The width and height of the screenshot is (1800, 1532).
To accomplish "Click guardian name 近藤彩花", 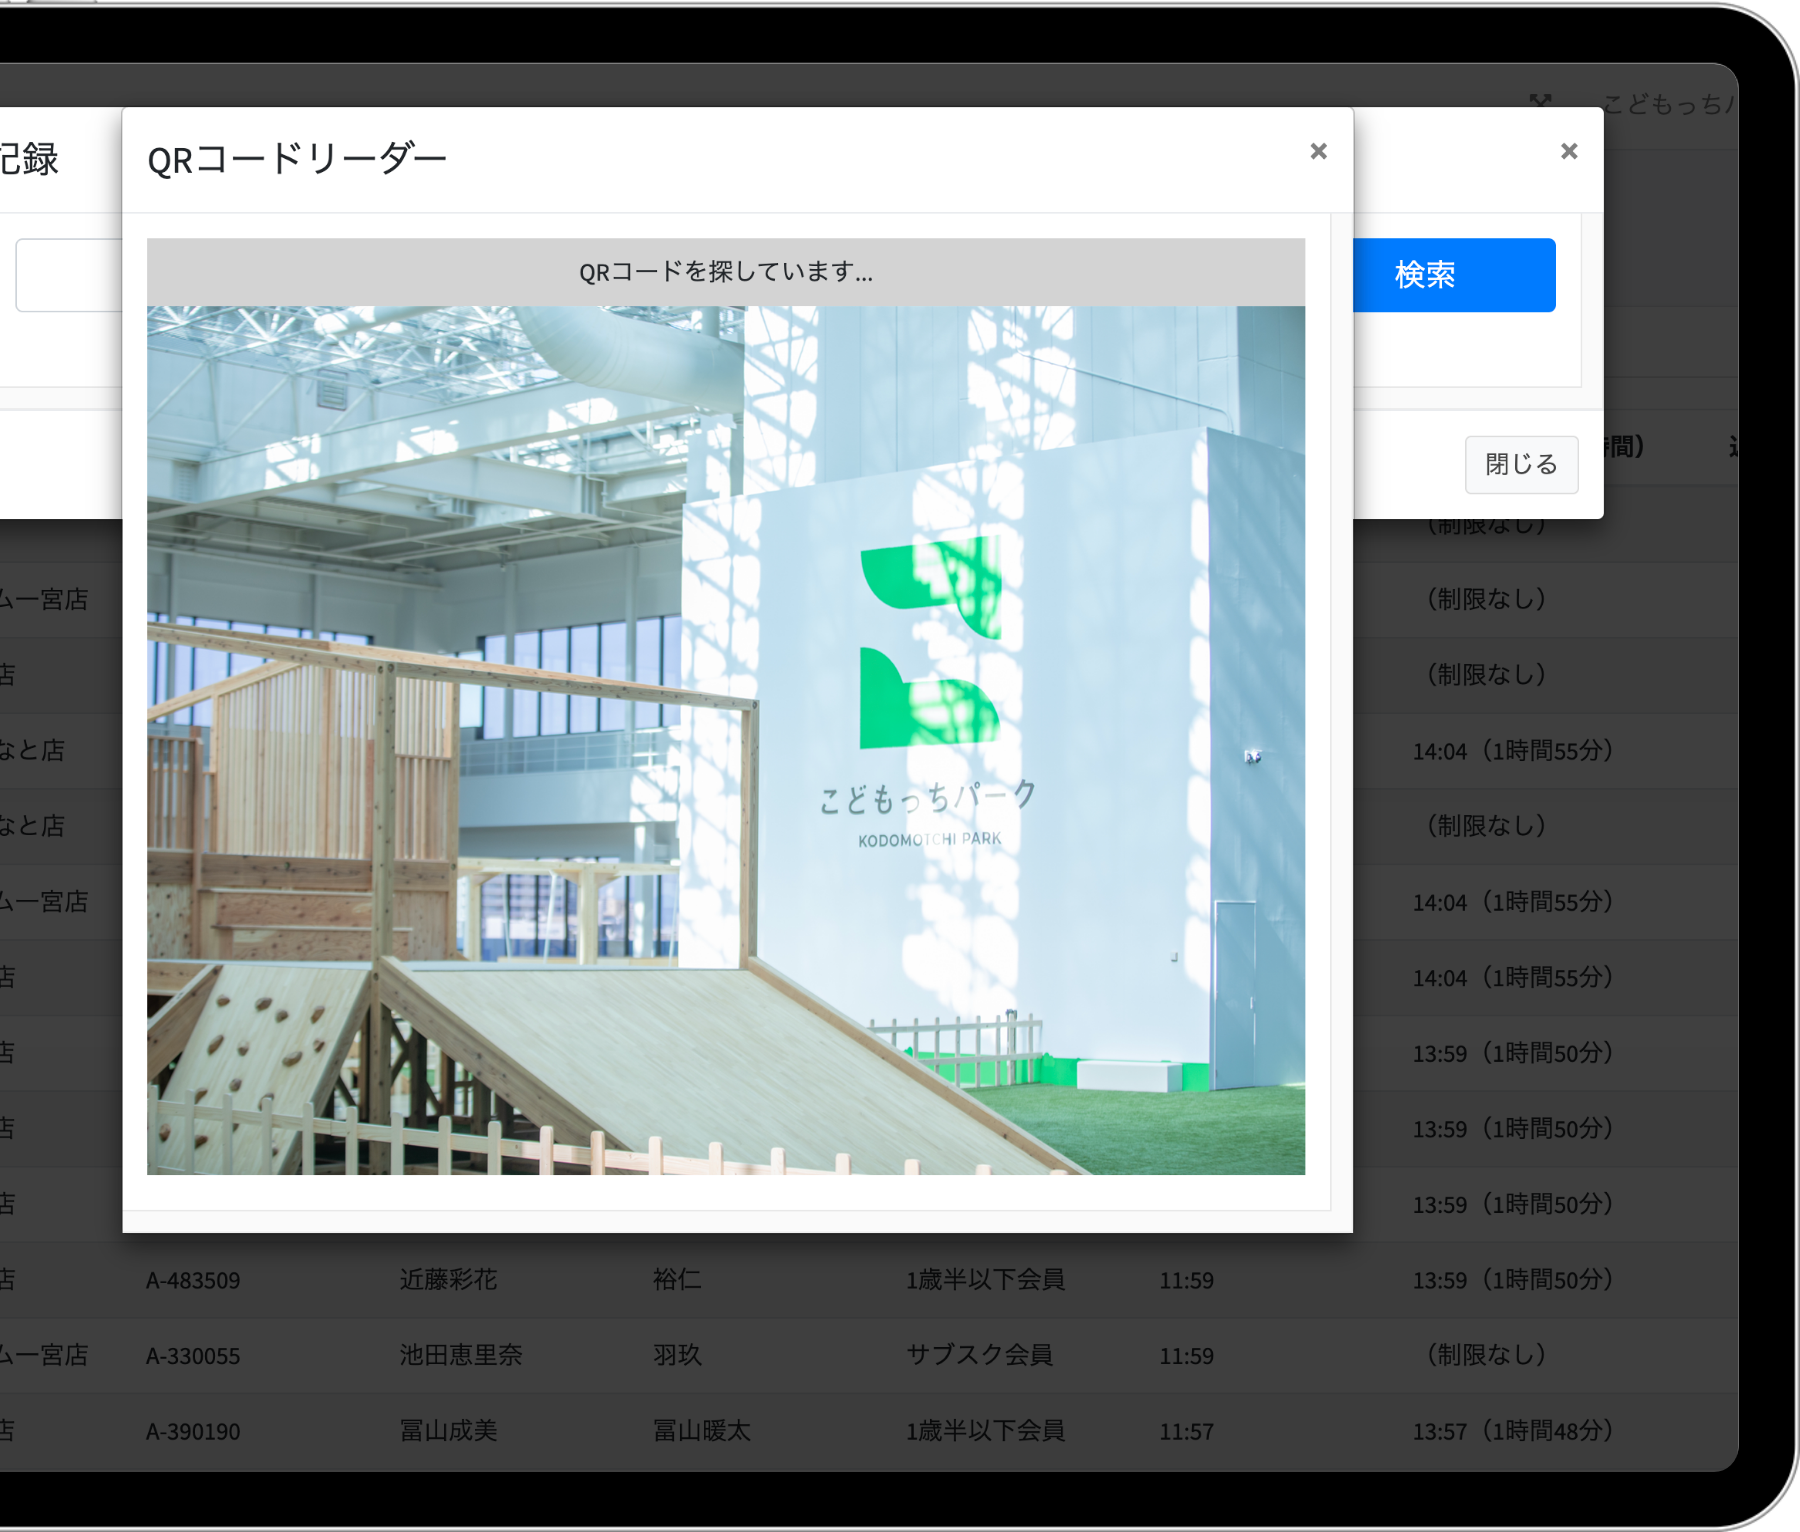I will click(x=448, y=1280).
